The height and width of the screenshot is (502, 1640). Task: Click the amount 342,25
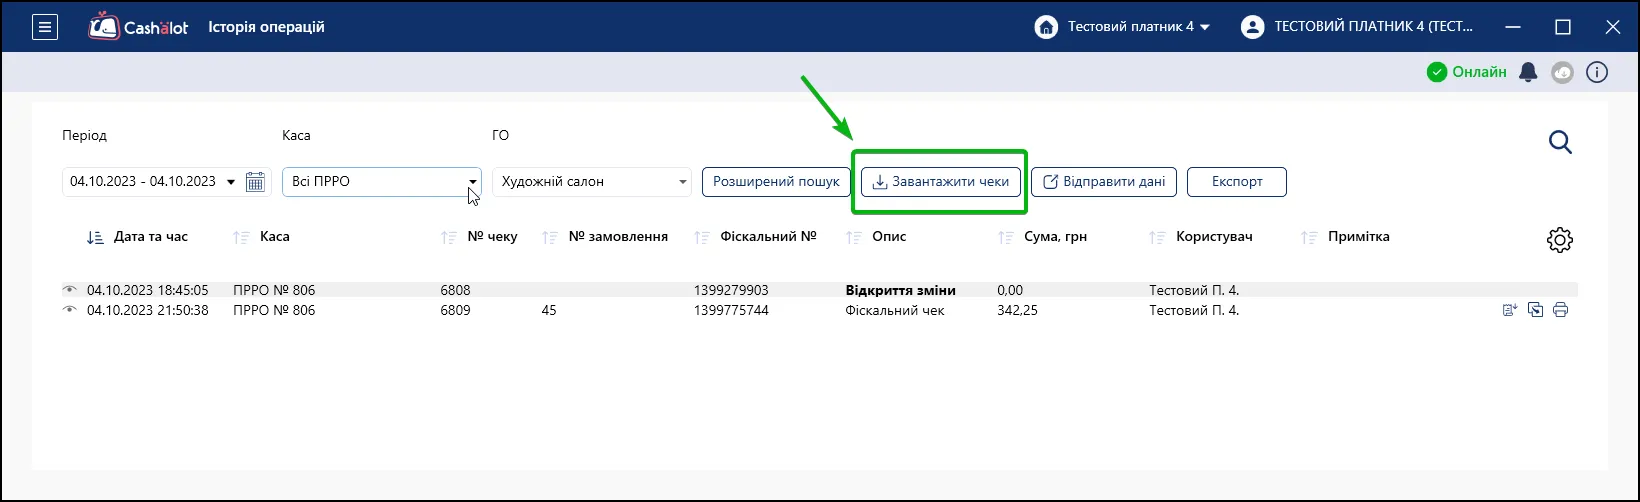click(1017, 310)
